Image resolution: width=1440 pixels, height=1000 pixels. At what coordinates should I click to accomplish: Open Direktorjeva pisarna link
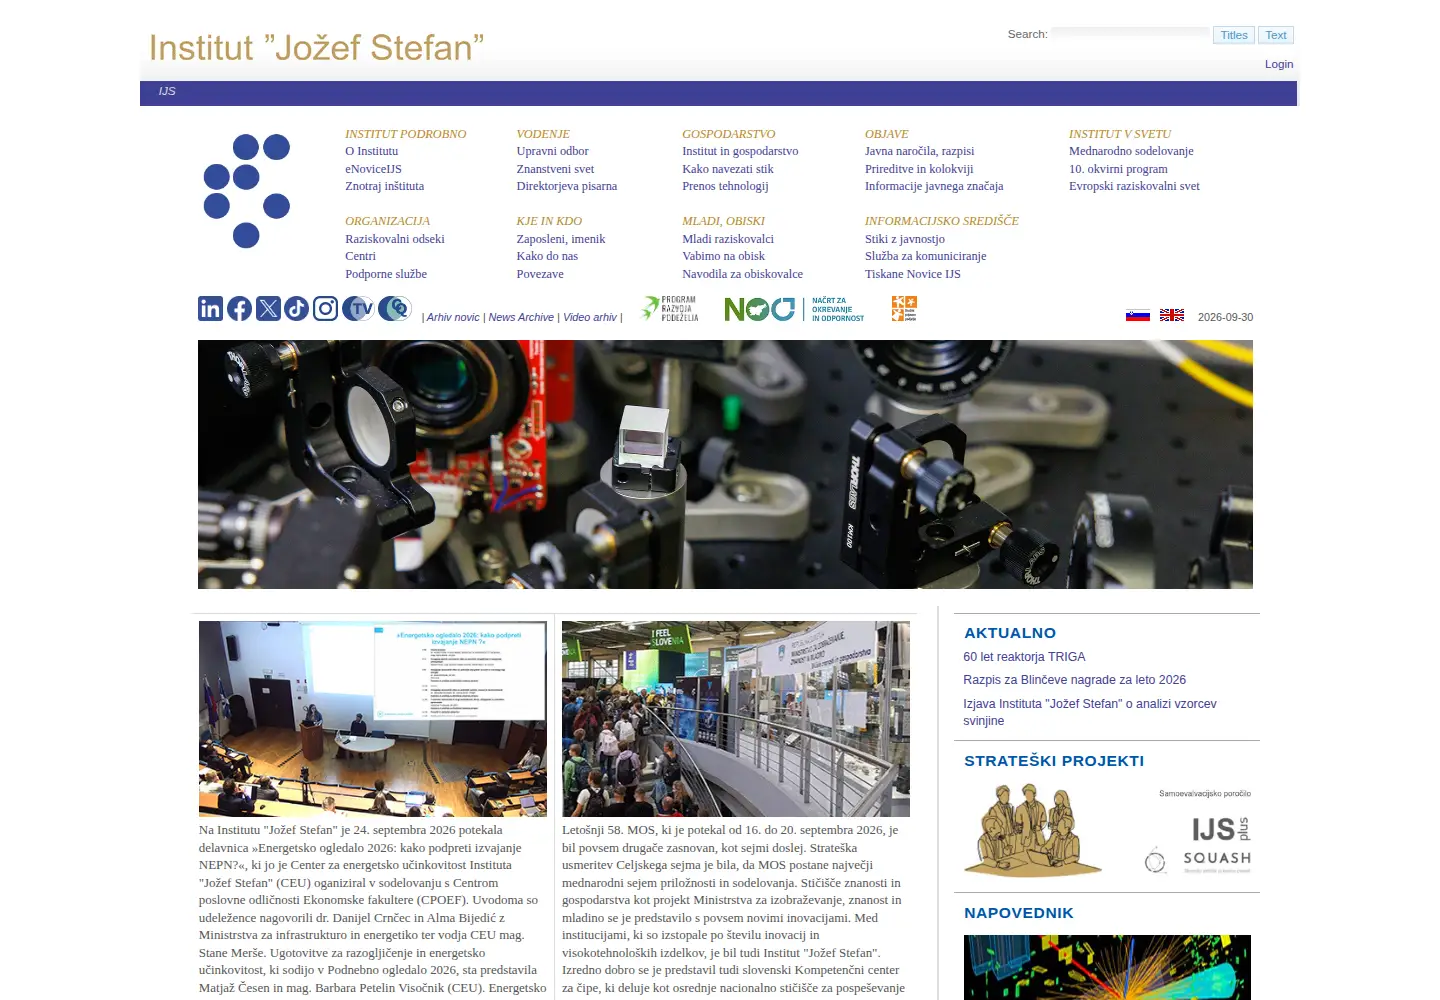567,186
